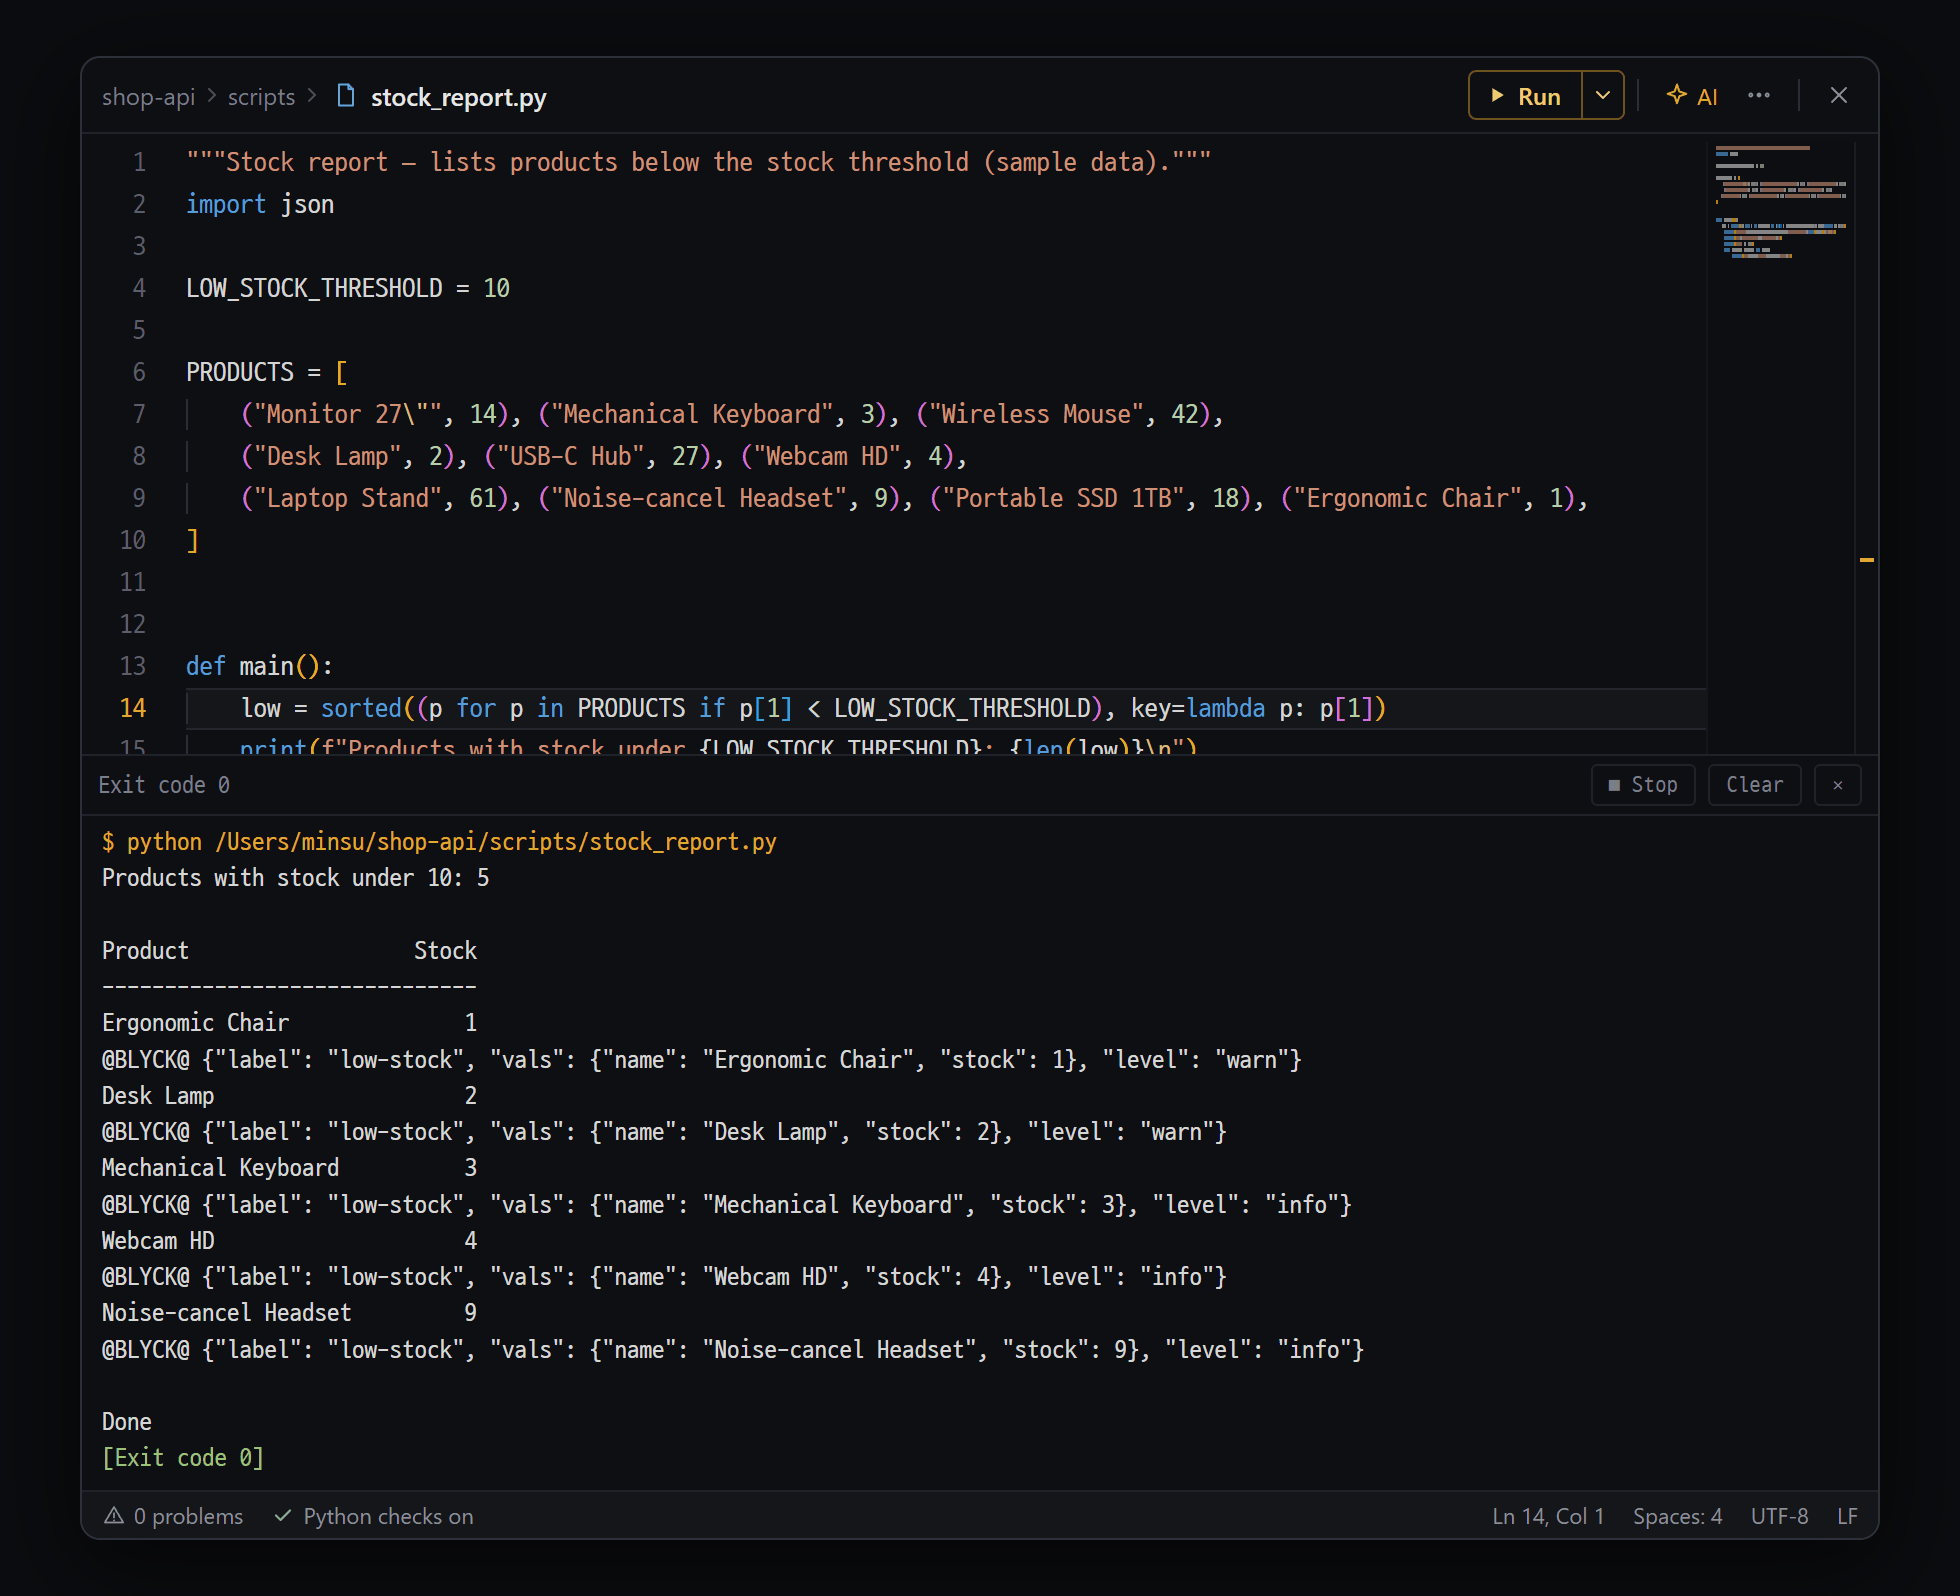Change indentation via Spaces: 4
The image size is (1960, 1596).
tap(1677, 1516)
